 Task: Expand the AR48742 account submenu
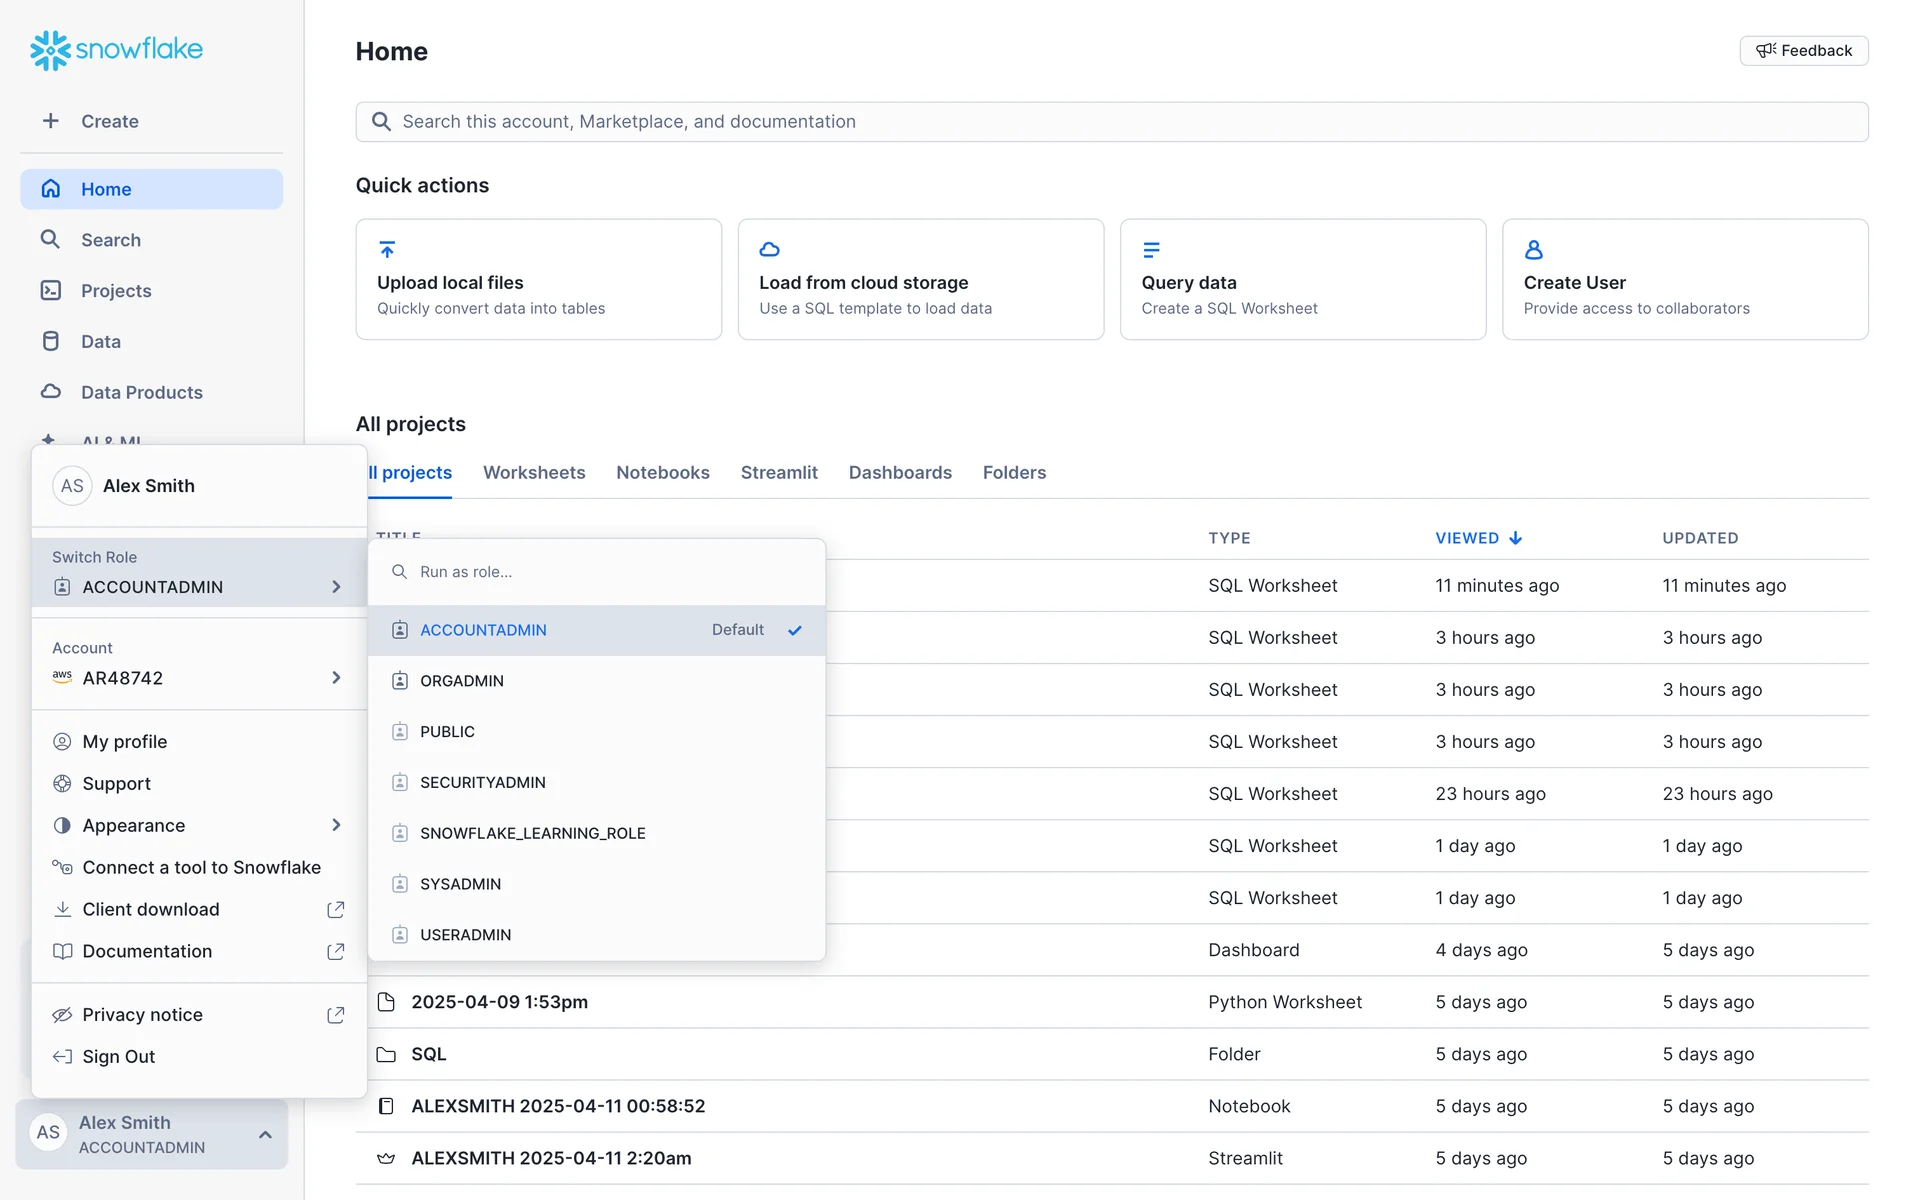(x=336, y=678)
